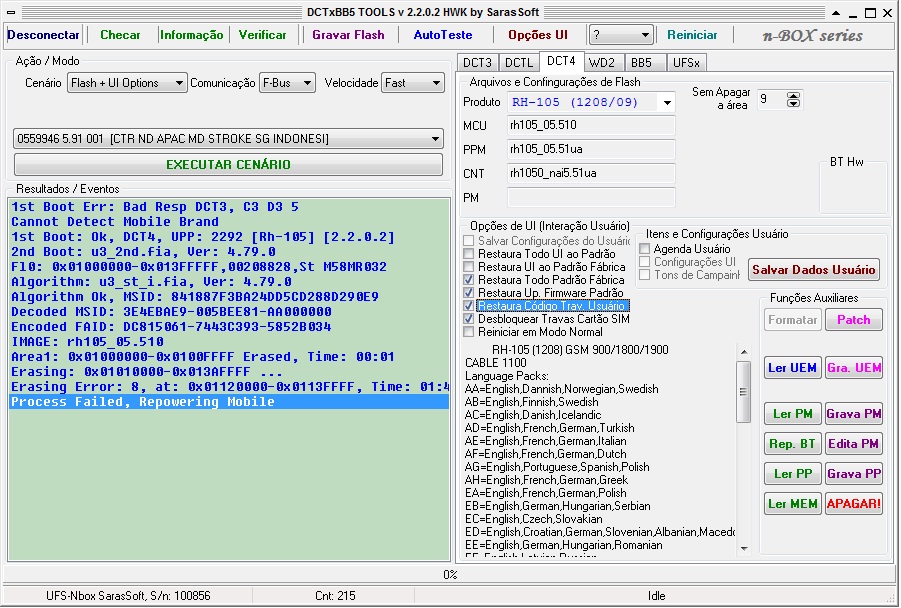Open Opções UI
The height and width of the screenshot is (608, 901).
tap(538, 35)
